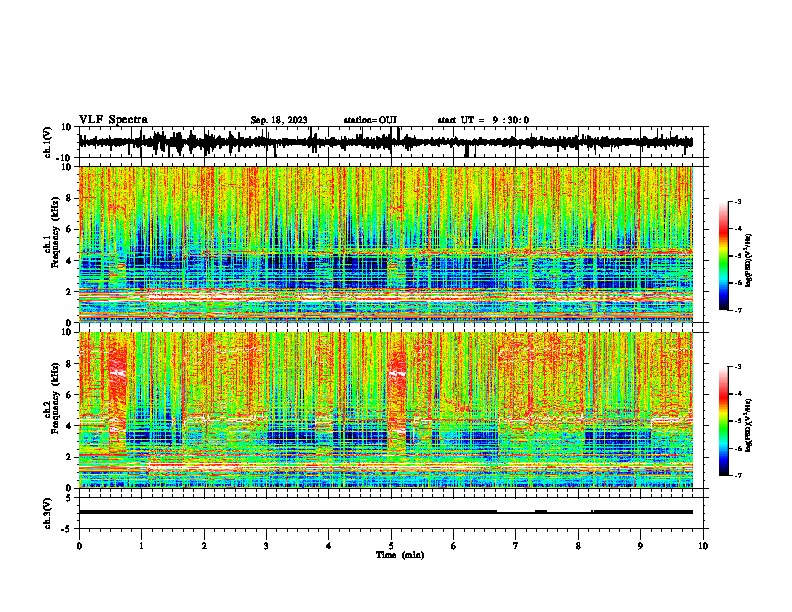Click the 'VLF Spectra' title text
The image size is (792, 612).
pyautogui.click(x=113, y=120)
